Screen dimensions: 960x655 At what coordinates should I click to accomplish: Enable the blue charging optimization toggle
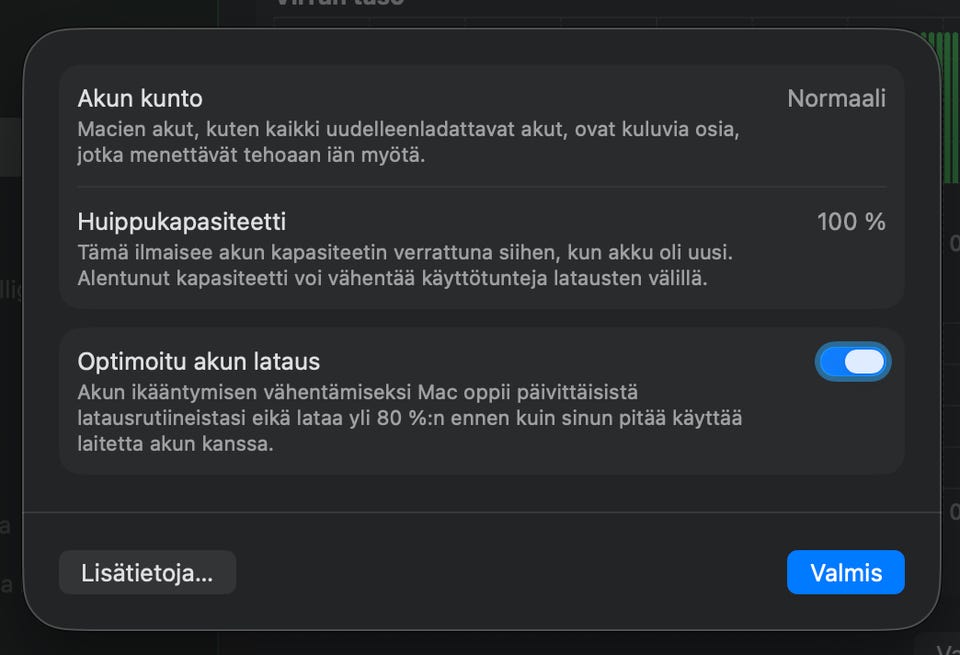click(x=852, y=361)
